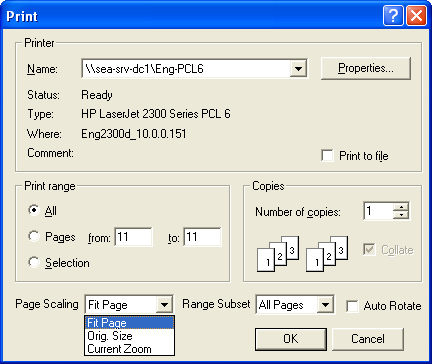Image resolution: width=432 pixels, height=364 pixels.
Task: Close the Print dialog with X
Action: point(416,16)
